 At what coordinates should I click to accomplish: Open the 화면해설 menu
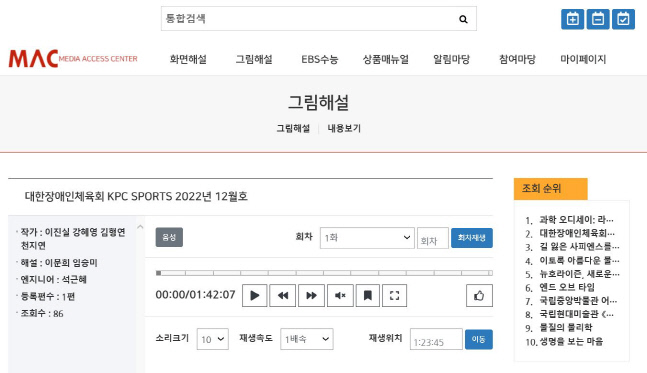[x=188, y=59]
